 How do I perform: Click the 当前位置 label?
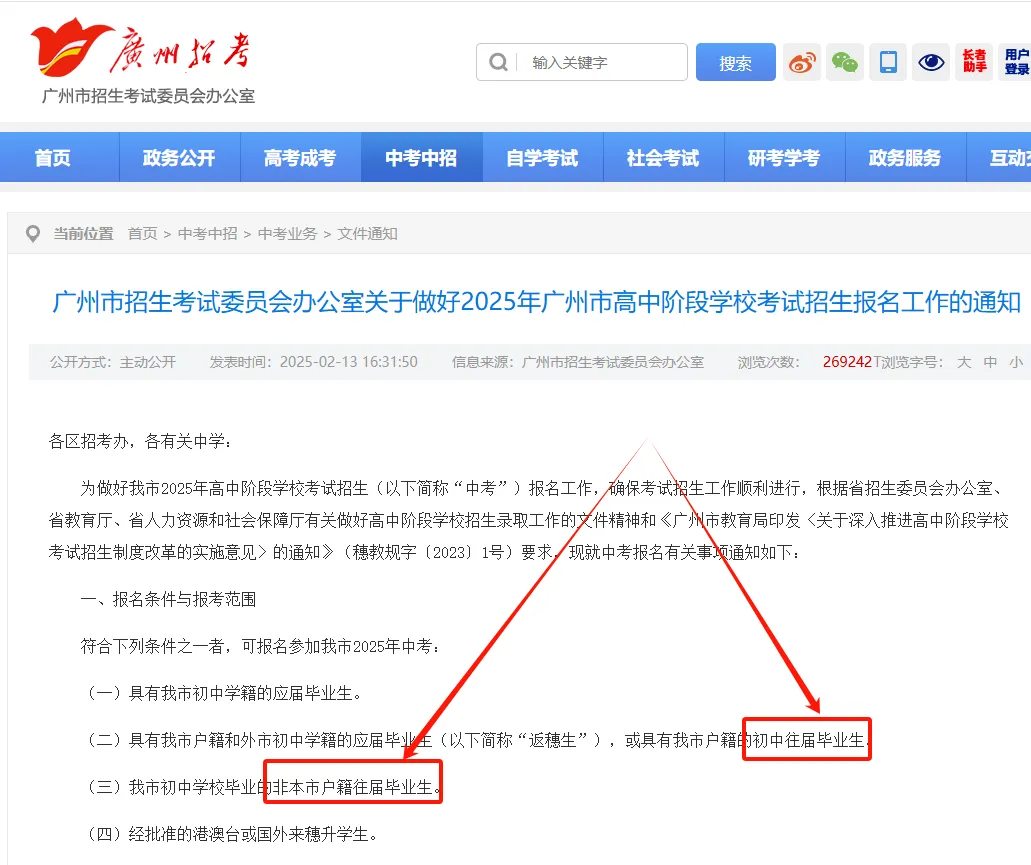pos(84,233)
